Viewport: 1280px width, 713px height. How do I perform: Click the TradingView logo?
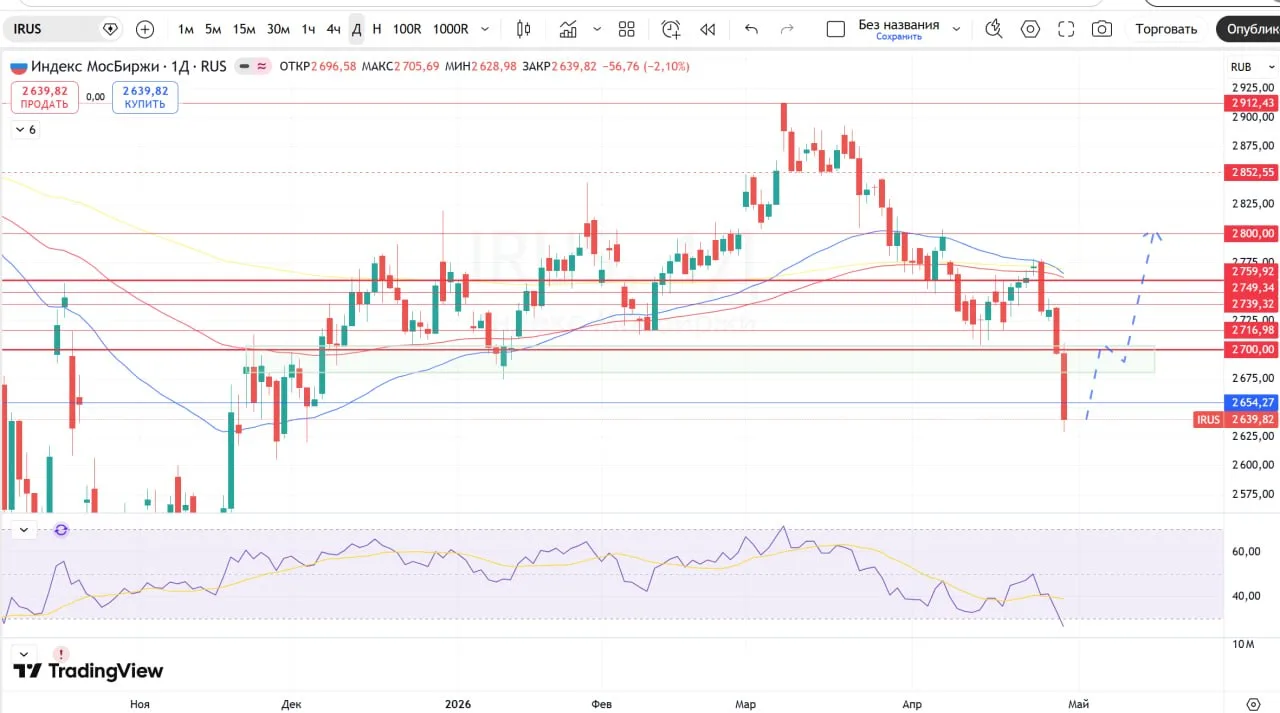click(88, 671)
